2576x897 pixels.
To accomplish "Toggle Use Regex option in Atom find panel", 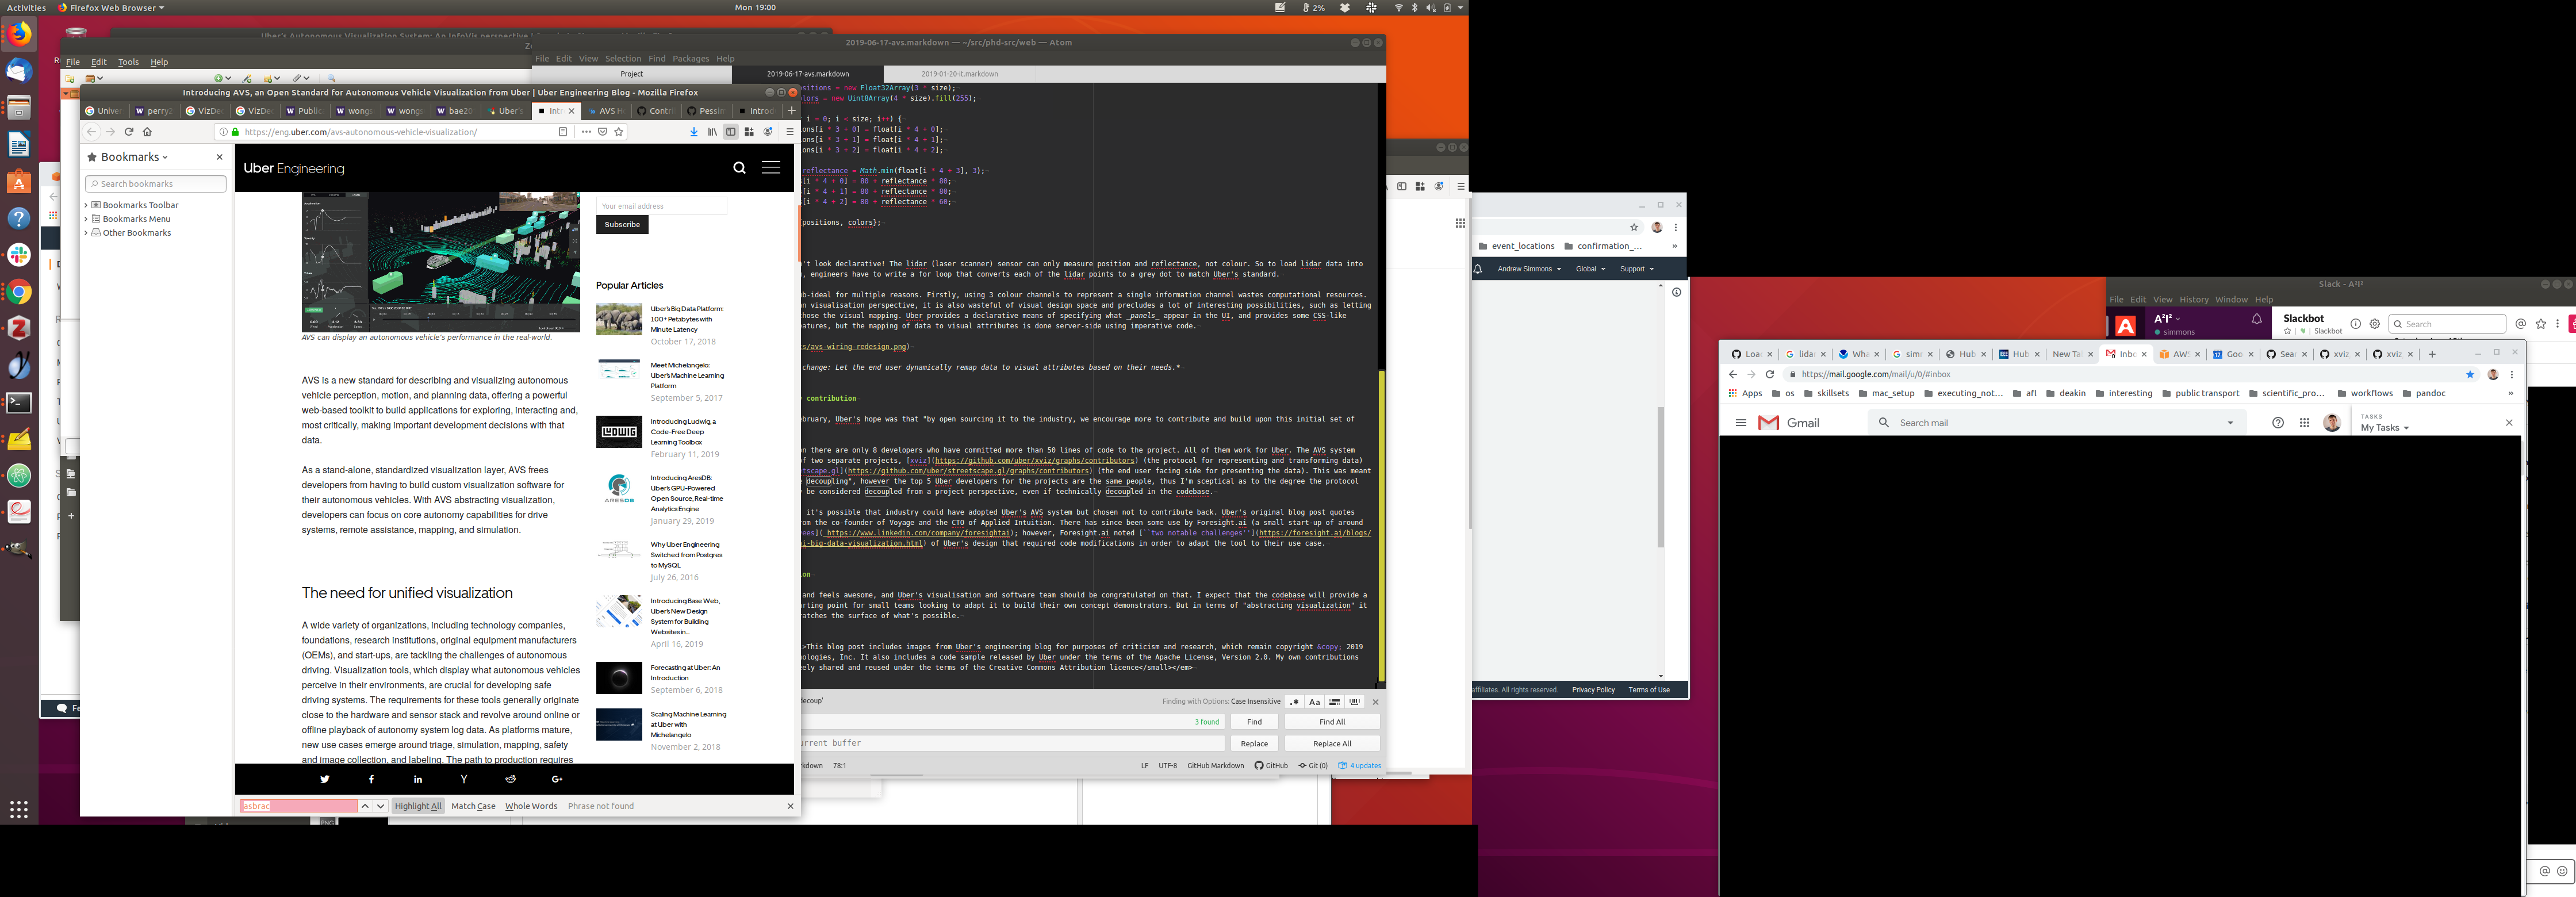I will point(1295,702).
